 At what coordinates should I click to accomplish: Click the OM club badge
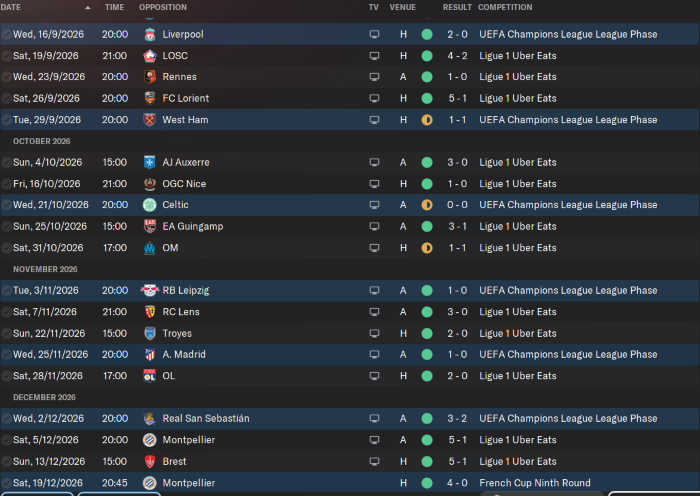[149, 248]
